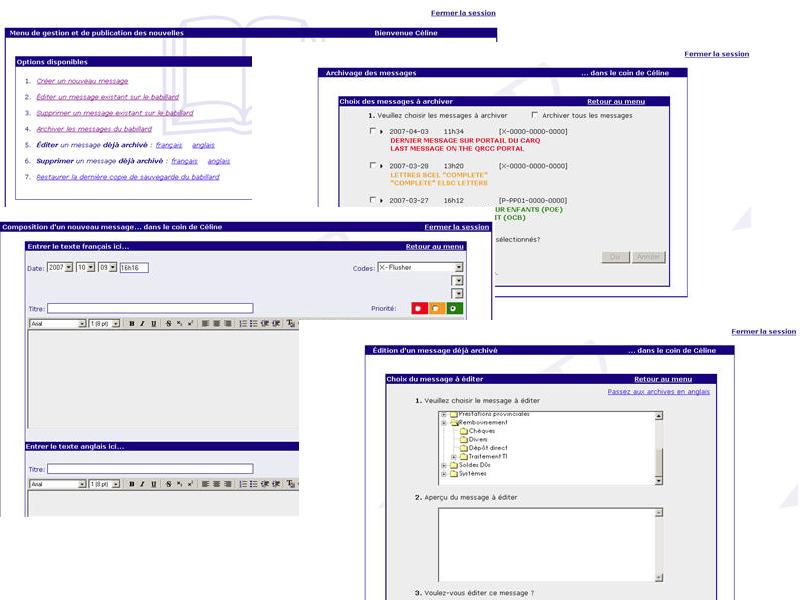Apply italic in the French text editor
The image size is (800, 600).
pos(142,324)
